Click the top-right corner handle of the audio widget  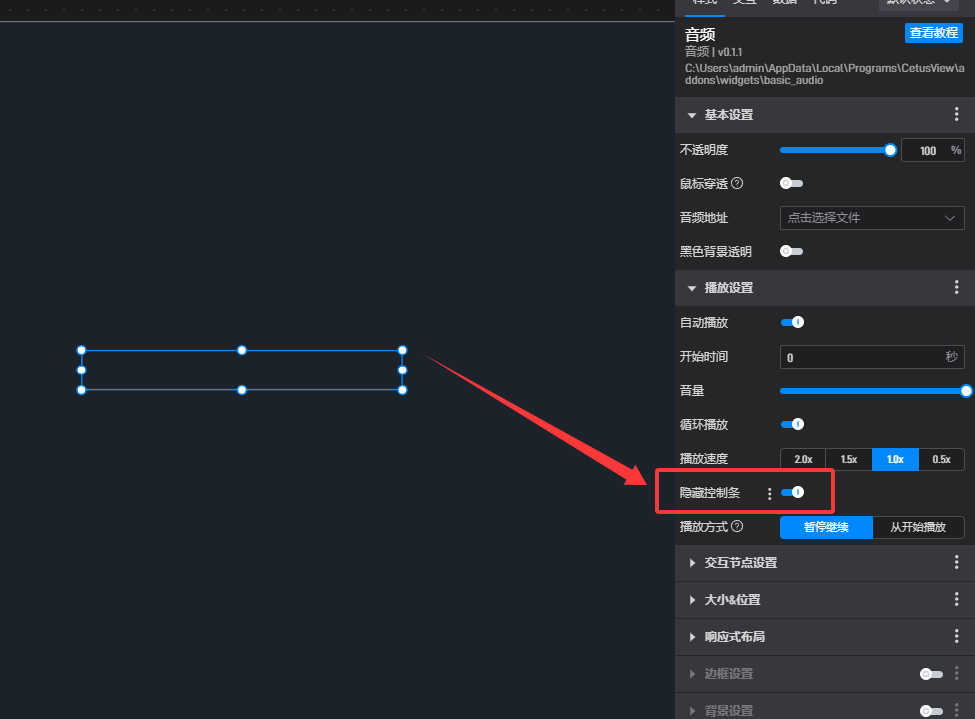pos(402,350)
